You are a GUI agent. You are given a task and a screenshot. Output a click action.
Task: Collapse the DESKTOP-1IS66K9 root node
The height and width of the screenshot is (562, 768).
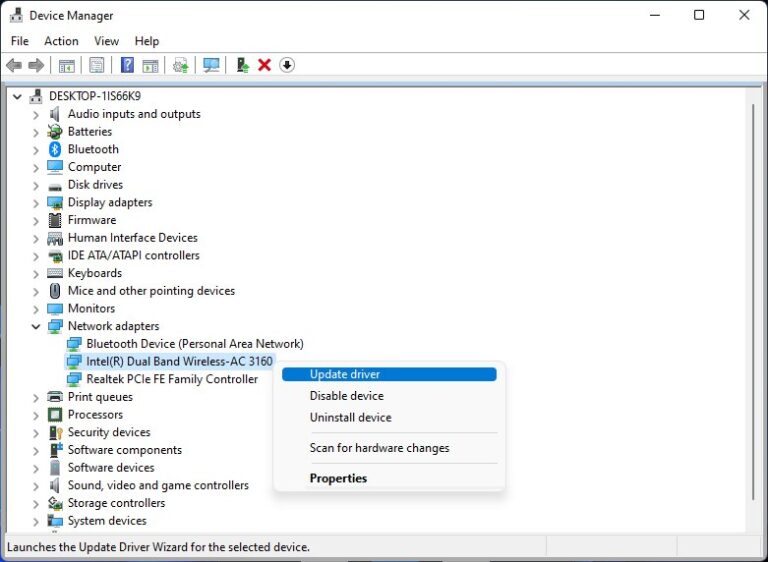click(17, 97)
